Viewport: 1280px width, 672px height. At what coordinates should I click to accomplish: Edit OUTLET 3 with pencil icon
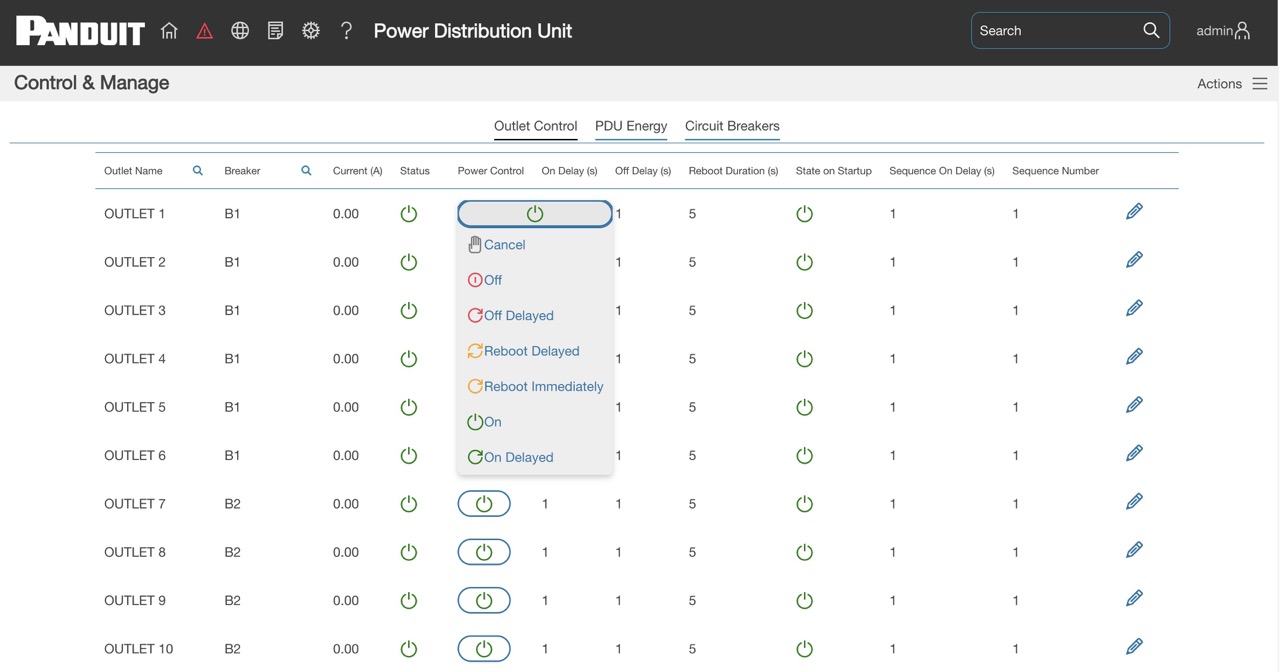click(1134, 309)
